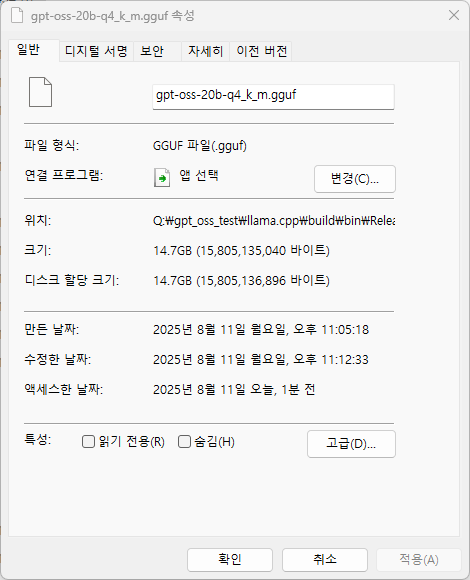Confirm with the 확인 button

coord(230,559)
